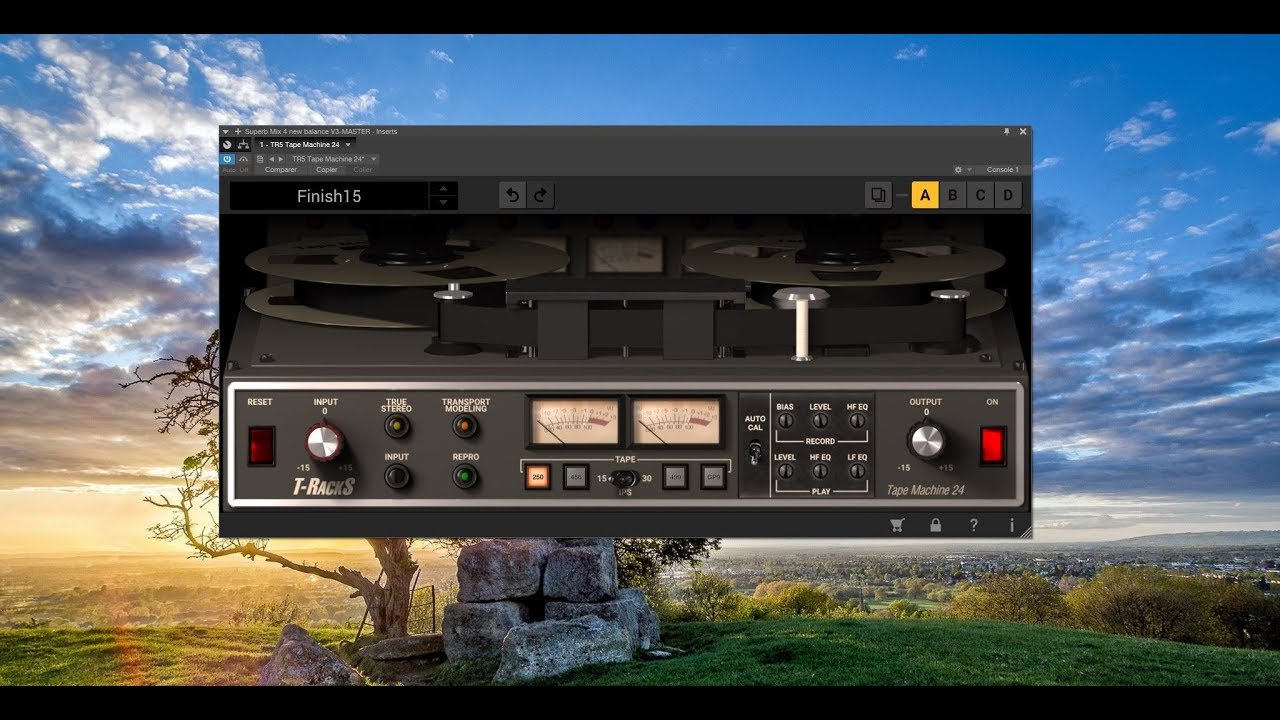Click the left VU meter
Screen dimensions: 1280x720
pos(574,421)
